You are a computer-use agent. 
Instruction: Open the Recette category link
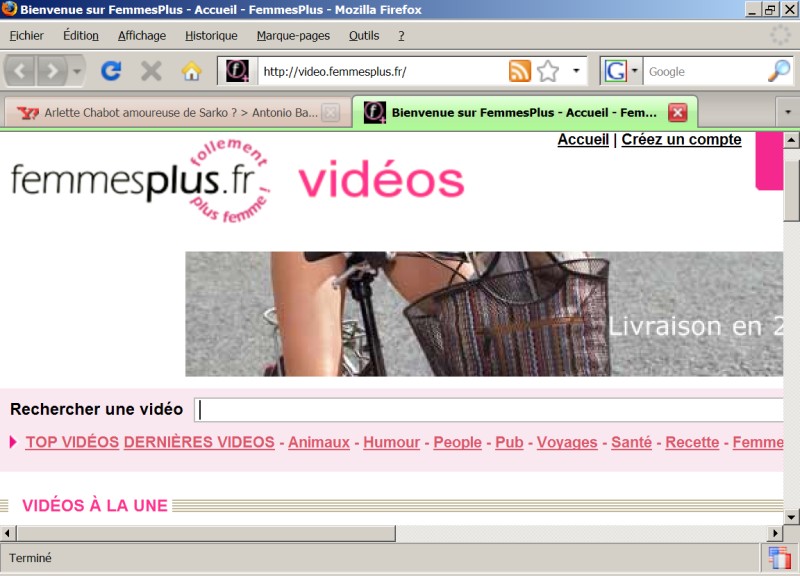click(x=692, y=442)
